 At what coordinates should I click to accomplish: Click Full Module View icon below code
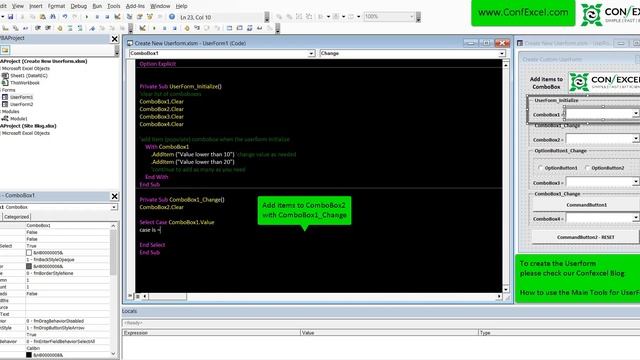(x=138, y=296)
